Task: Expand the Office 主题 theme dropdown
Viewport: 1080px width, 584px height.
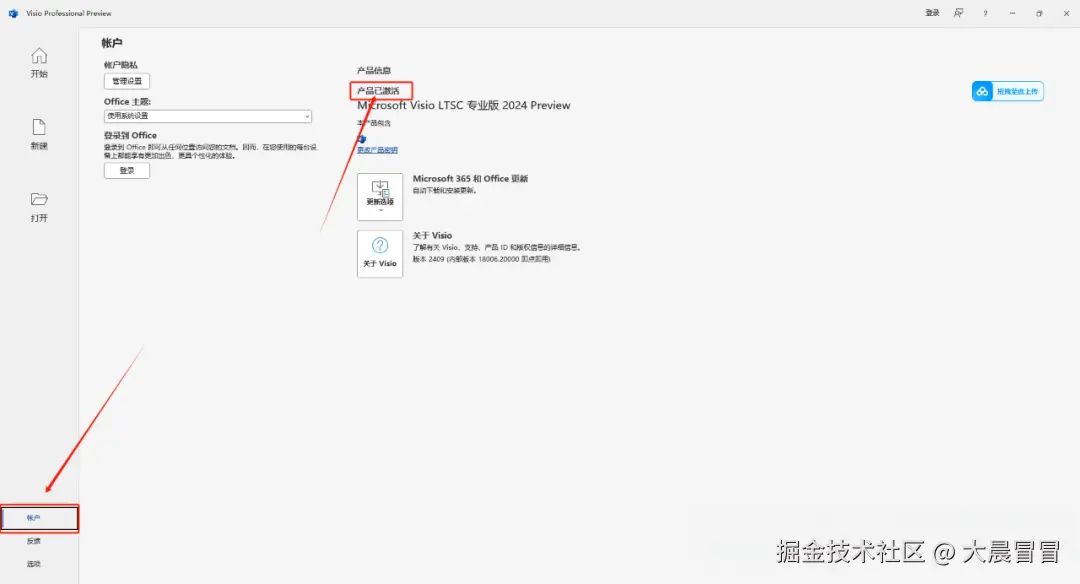Action: tap(208, 116)
